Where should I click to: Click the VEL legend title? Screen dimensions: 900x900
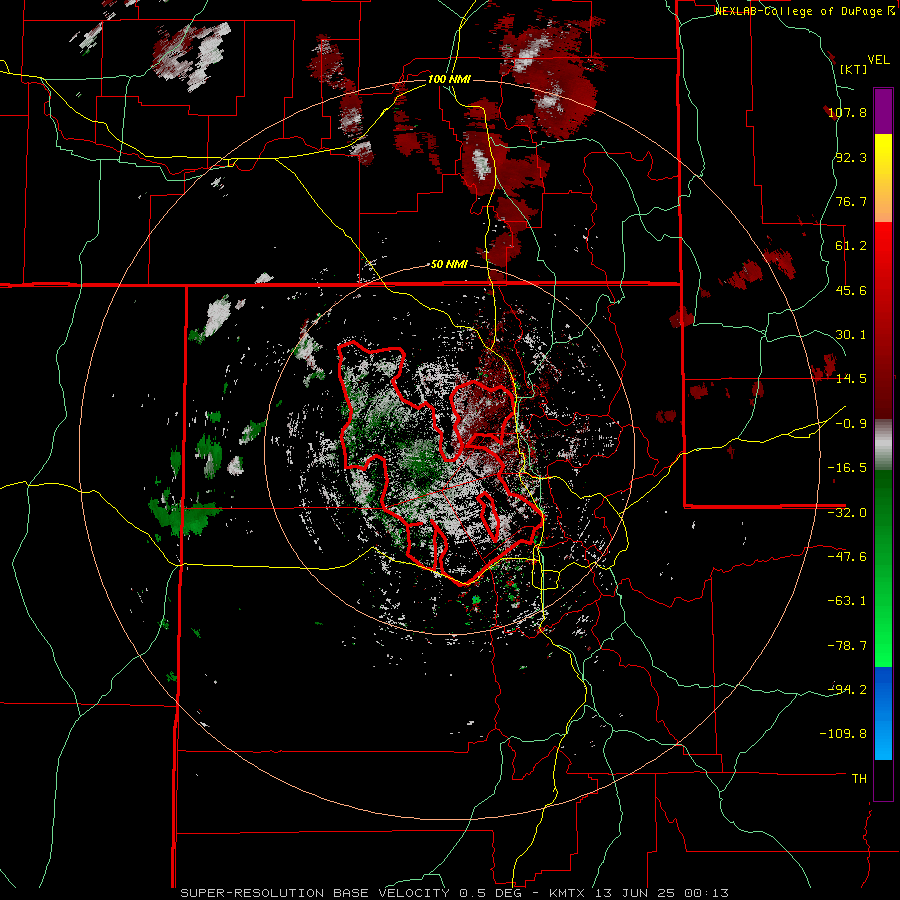click(x=878, y=60)
